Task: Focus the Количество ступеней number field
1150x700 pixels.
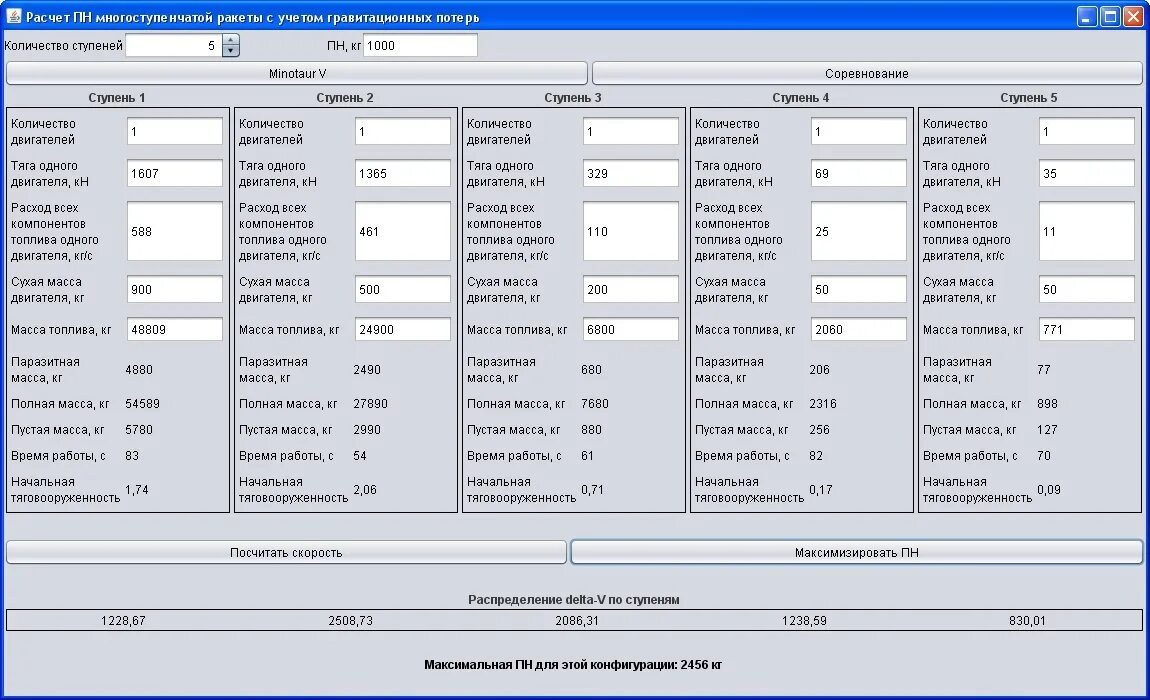Action: click(175, 45)
